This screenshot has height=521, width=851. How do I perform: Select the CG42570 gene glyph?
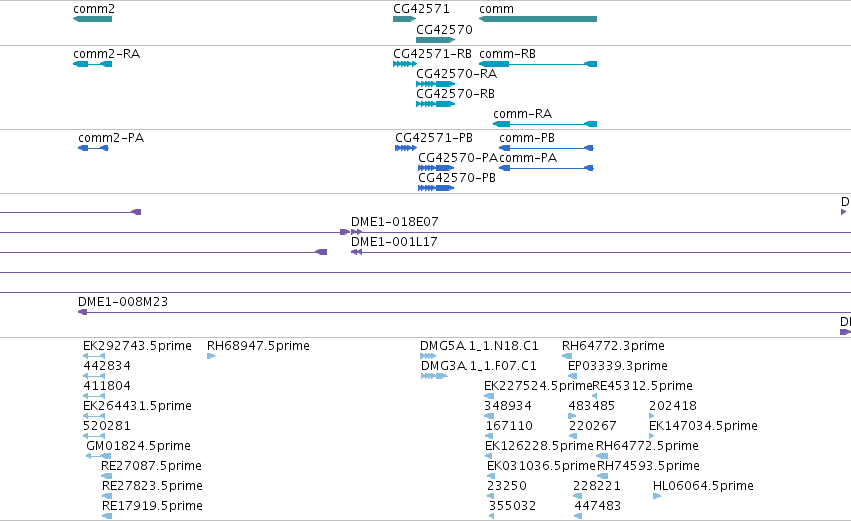tap(435, 40)
